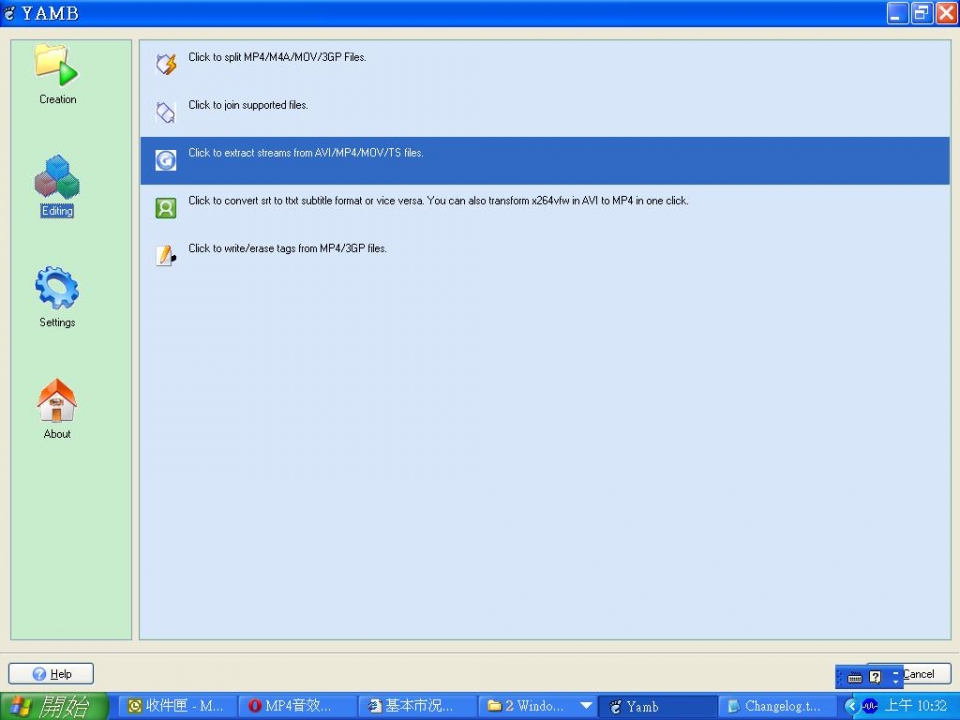Image resolution: width=960 pixels, height=720 pixels.
Task: Select 'Click to split MP4/M4A/MOV/3GP Files'
Action: click(277, 57)
